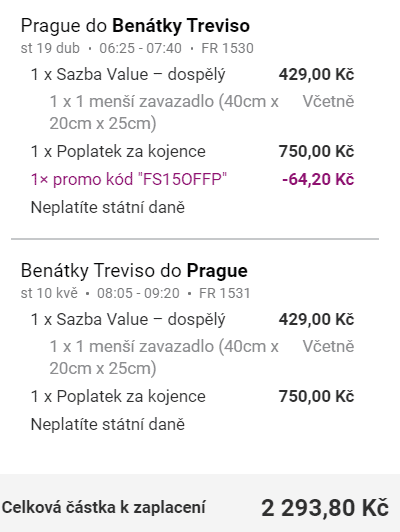The height and width of the screenshot is (532, 400).
Task: Click the Benátky Treviso do Prague heading
Action: [x=134, y=271]
